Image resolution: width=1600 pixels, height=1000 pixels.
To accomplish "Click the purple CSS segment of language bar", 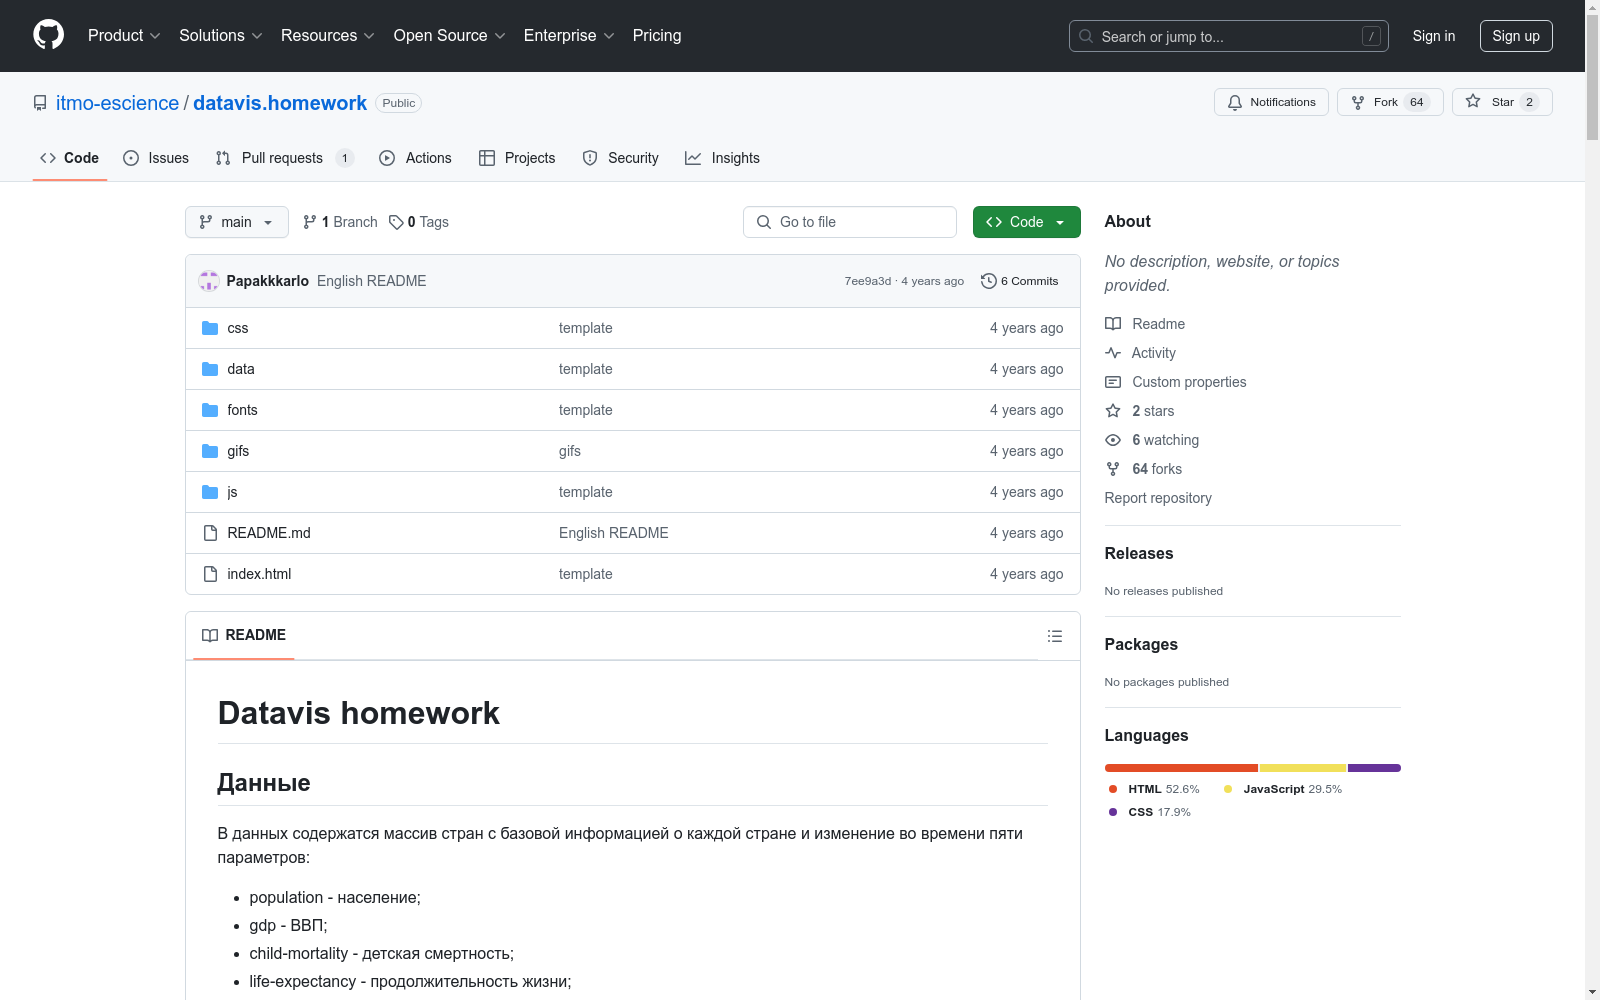I will 1374,768.
